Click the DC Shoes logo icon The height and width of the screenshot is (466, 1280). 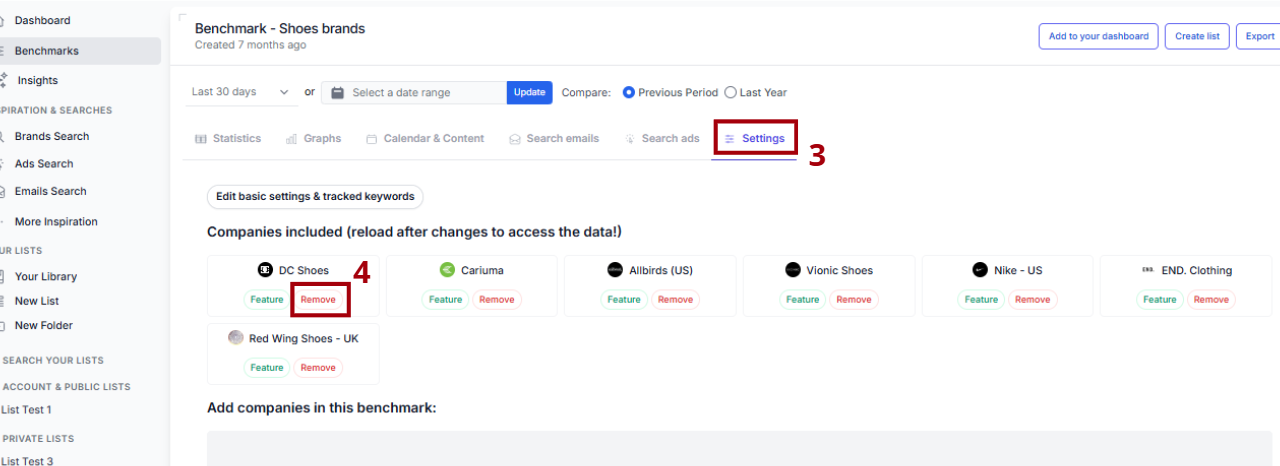click(x=265, y=270)
